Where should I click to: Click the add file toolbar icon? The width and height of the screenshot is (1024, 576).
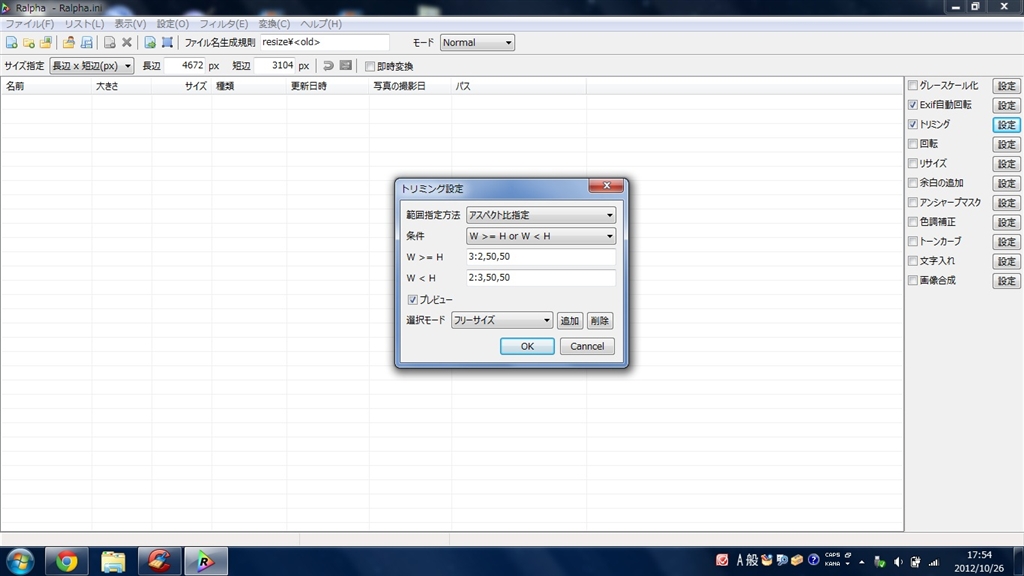tap(12, 42)
